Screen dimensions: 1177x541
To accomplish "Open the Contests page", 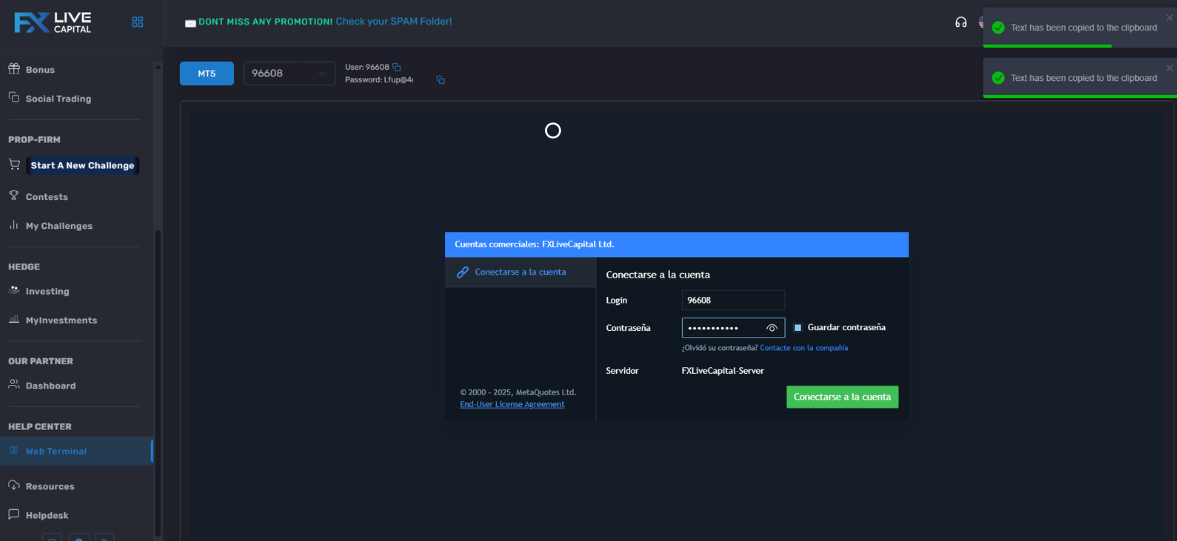I will pyautogui.click(x=47, y=197).
